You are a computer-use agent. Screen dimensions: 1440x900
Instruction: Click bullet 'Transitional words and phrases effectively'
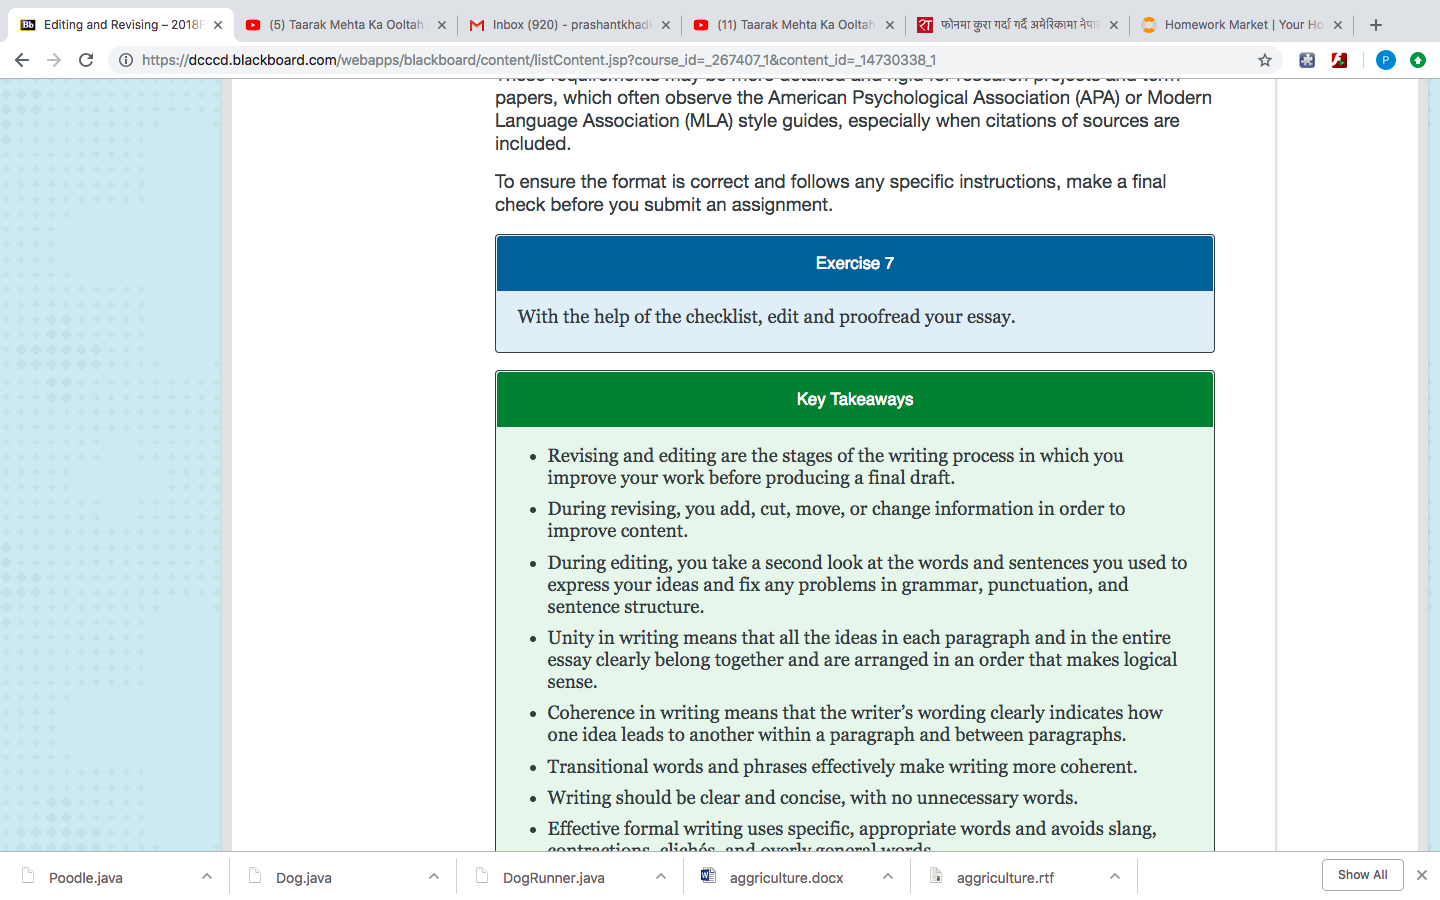pos(842,767)
